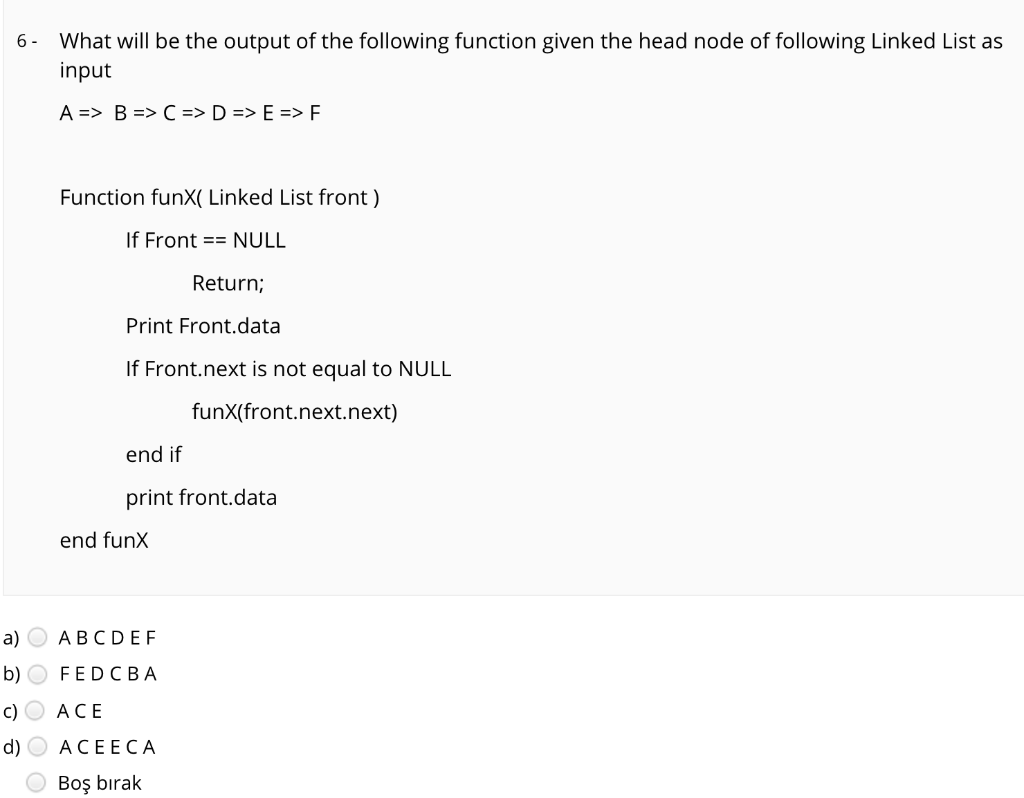The width and height of the screenshot is (1024, 798).
Task: Select radio button for option a
Action: click(36, 637)
